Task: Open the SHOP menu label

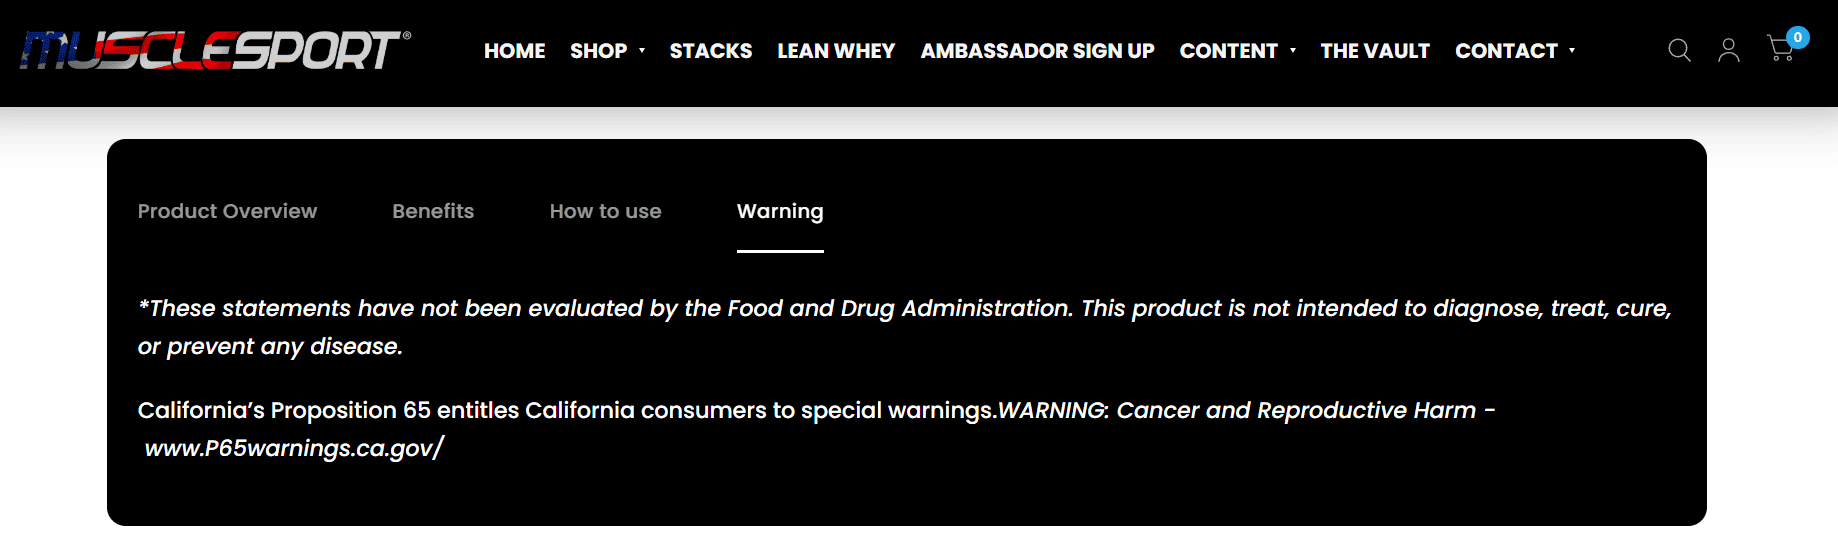Action: 598,51
